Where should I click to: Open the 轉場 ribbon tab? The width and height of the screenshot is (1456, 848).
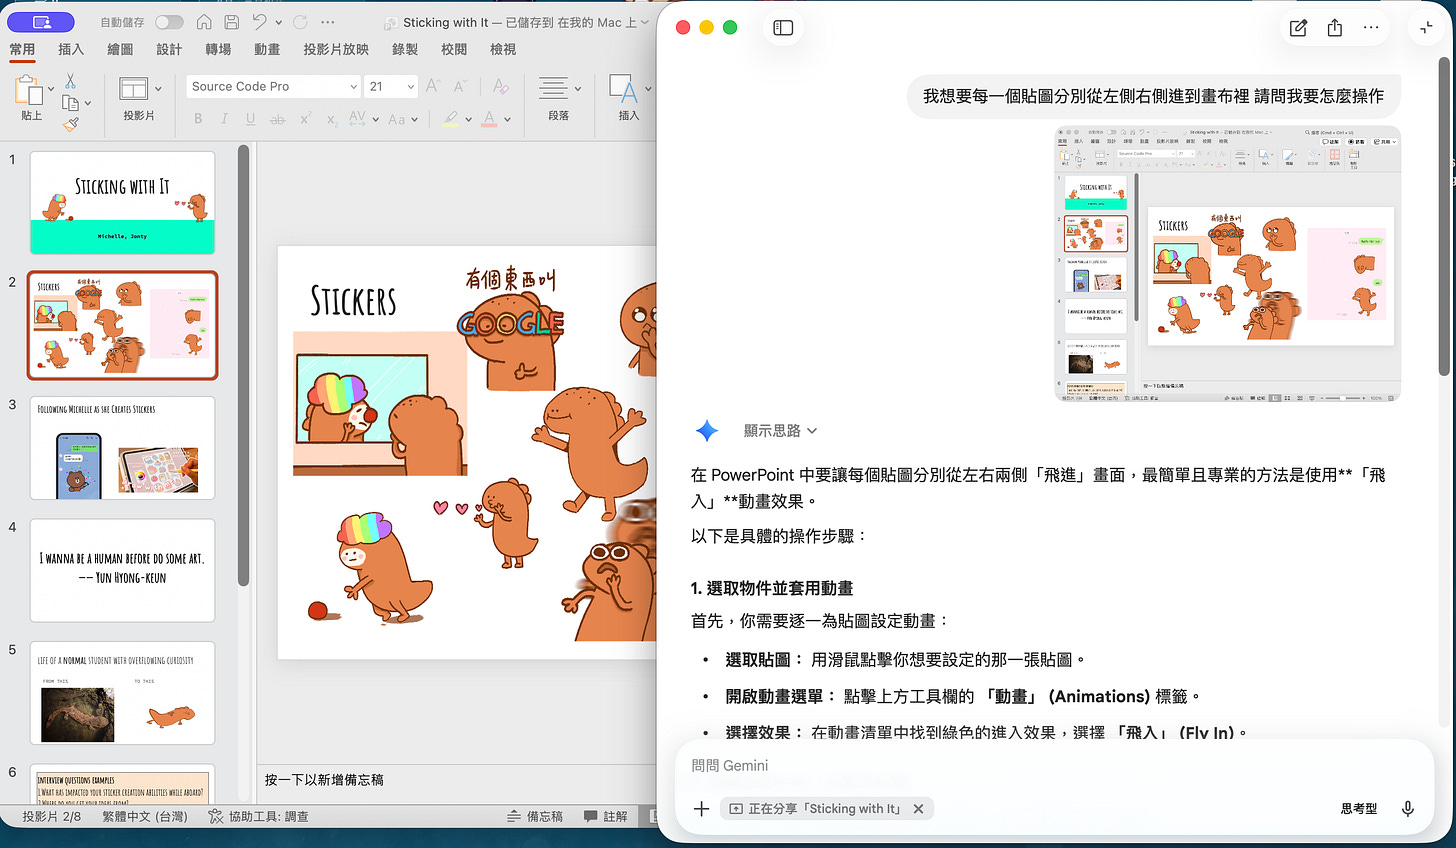point(218,49)
